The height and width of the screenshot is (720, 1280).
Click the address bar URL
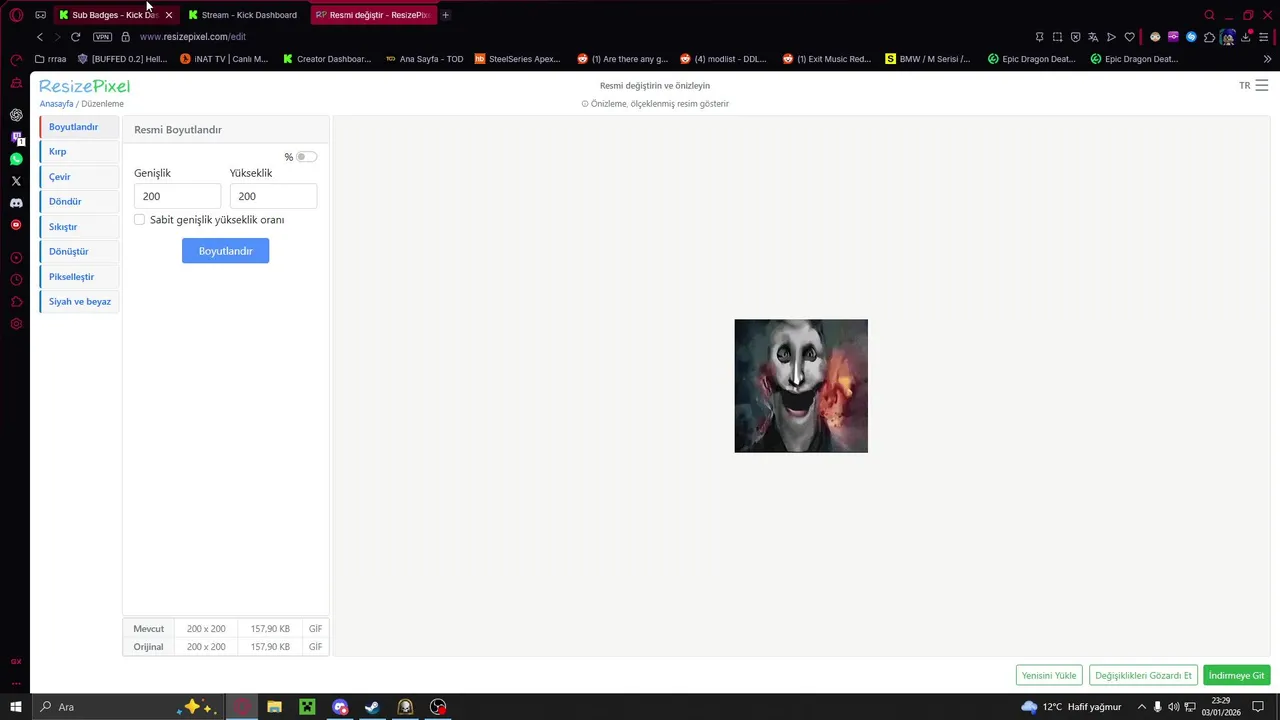[x=193, y=37]
